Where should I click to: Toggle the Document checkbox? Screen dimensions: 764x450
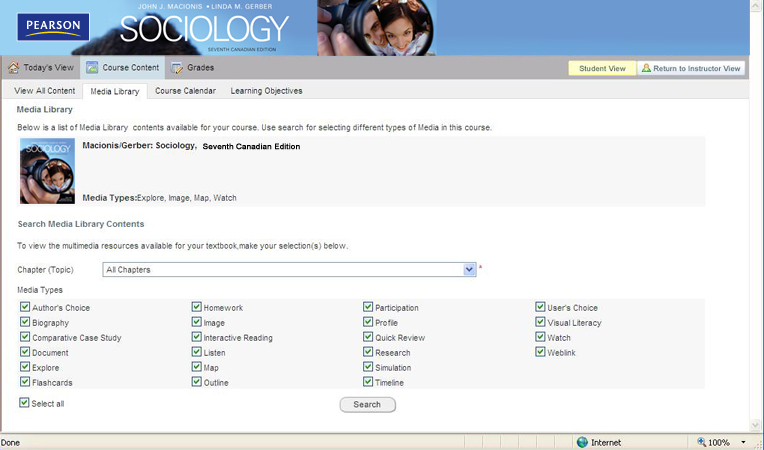(x=25, y=352)
